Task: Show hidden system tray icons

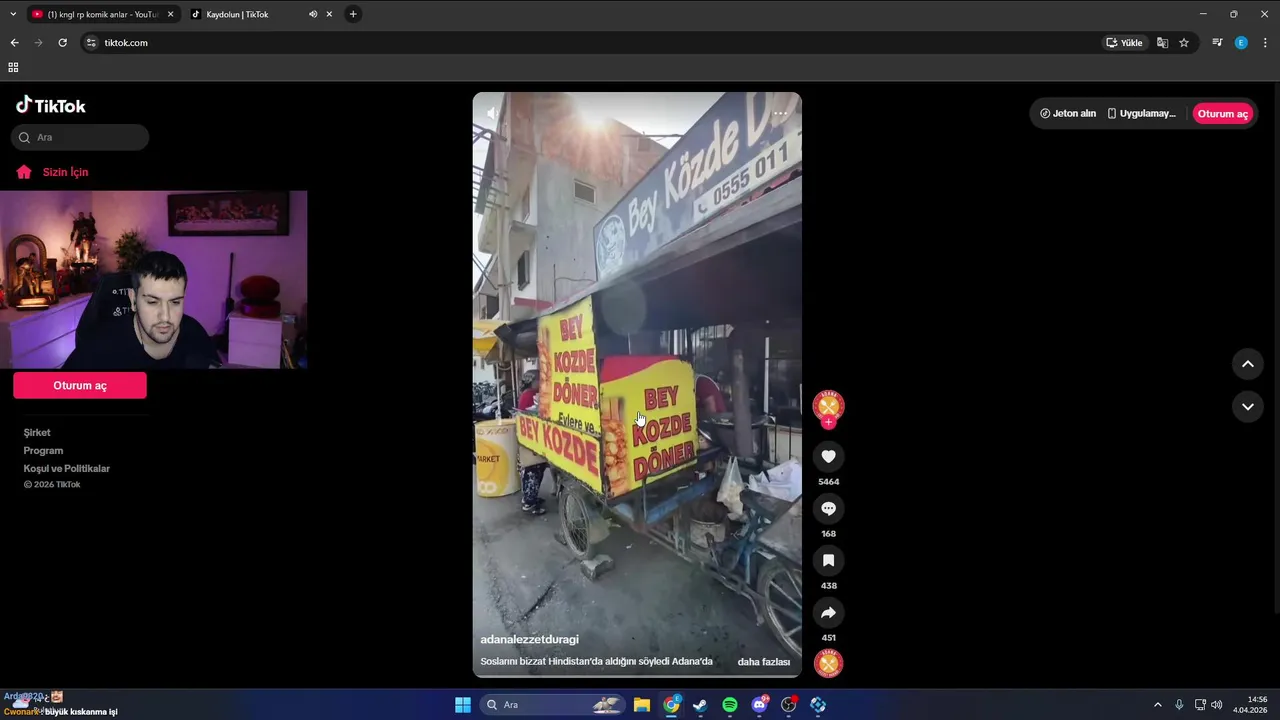Action: (x=1158, y=705)
